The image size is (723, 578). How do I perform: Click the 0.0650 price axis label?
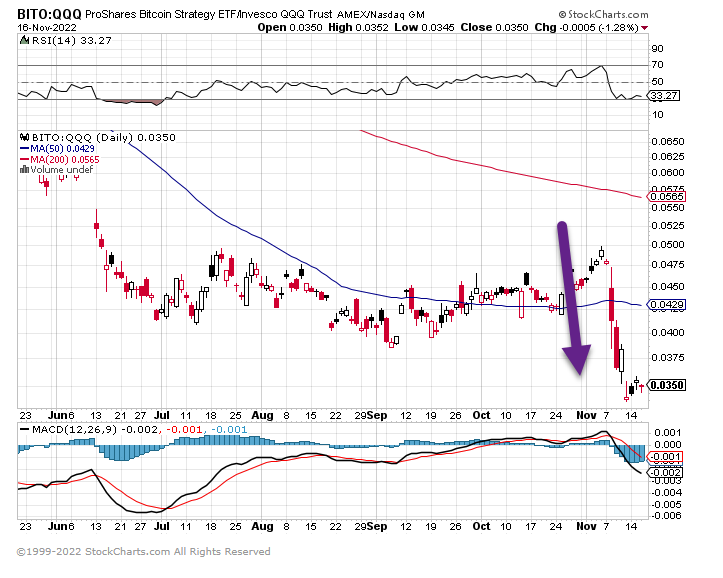668,142
